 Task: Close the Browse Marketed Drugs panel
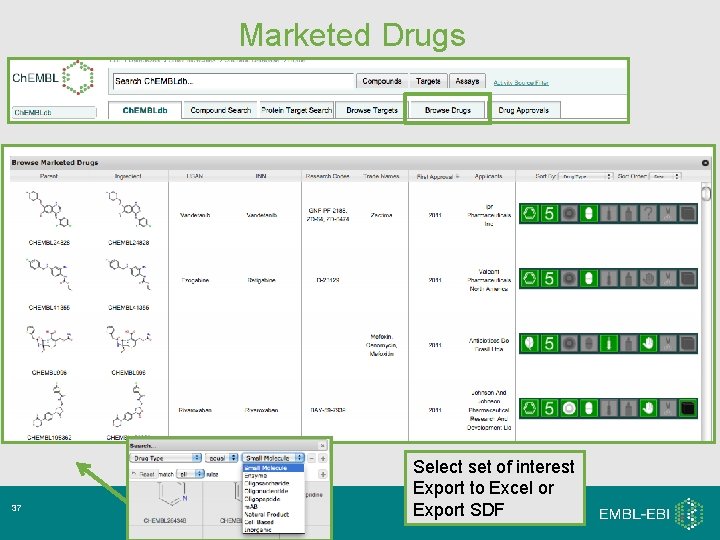point(705,163)
